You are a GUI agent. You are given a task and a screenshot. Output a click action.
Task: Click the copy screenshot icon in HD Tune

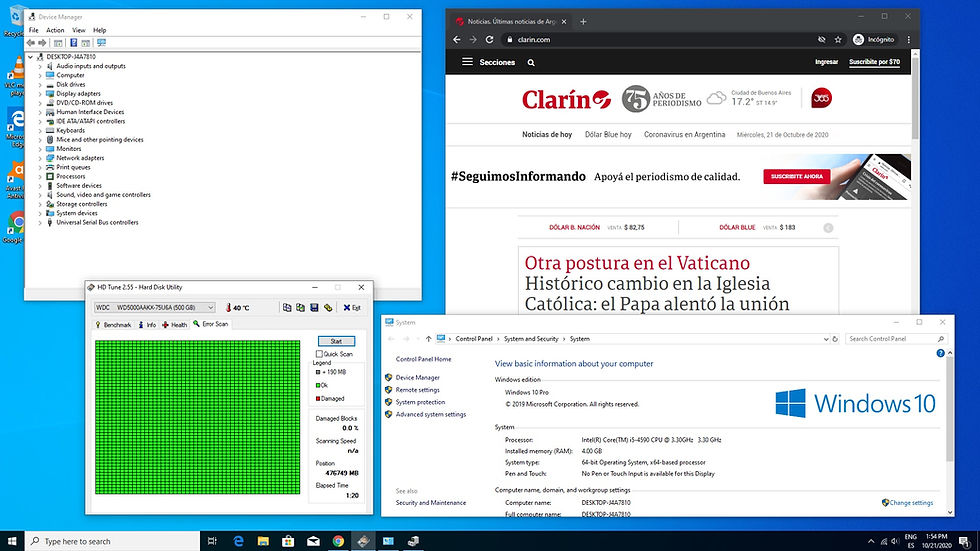301,307
